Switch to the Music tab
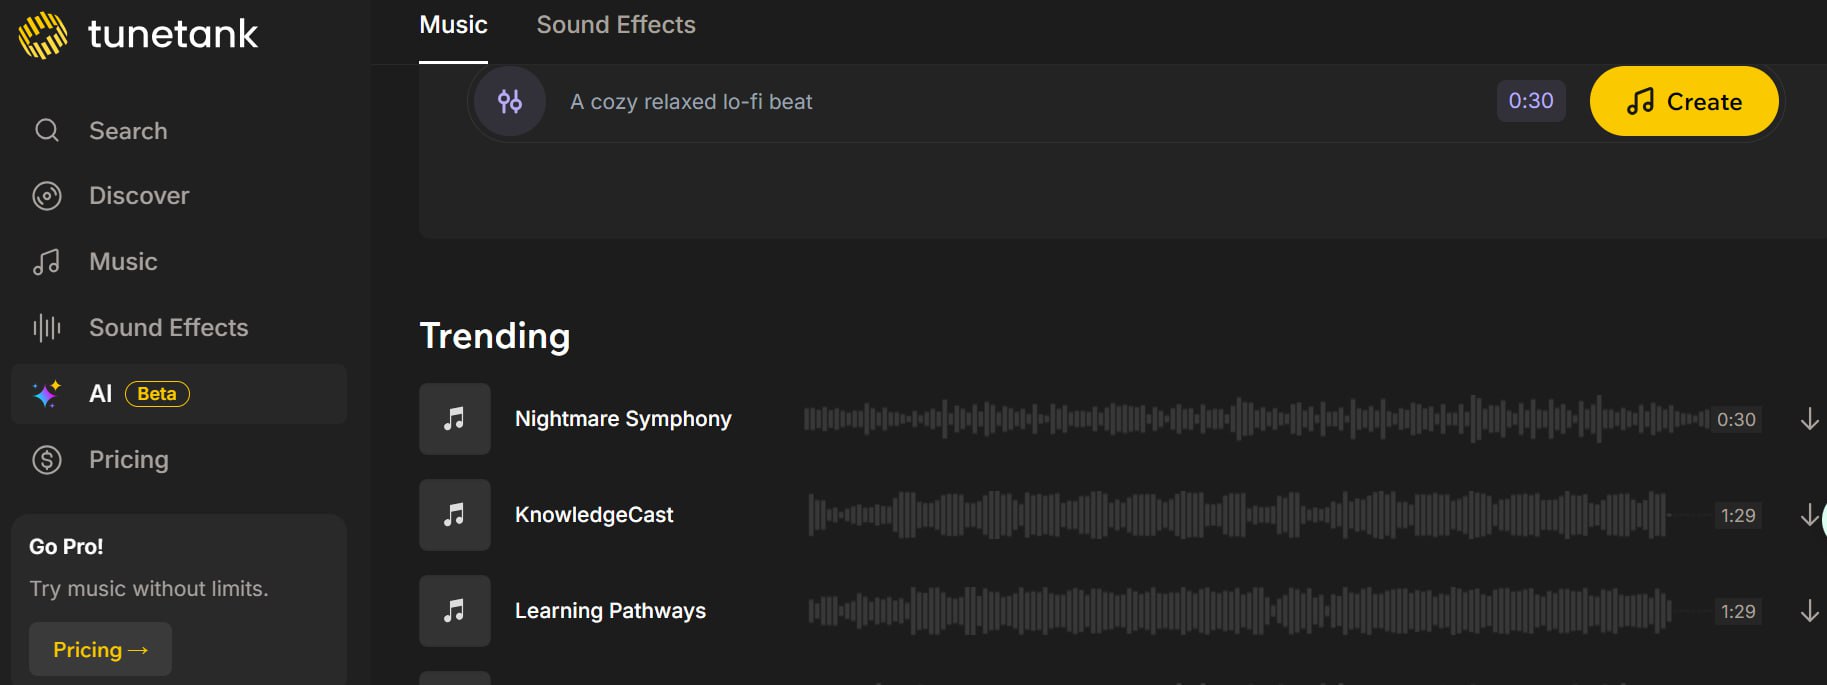This screenshot has width=1827, height=685. [453, 25]
